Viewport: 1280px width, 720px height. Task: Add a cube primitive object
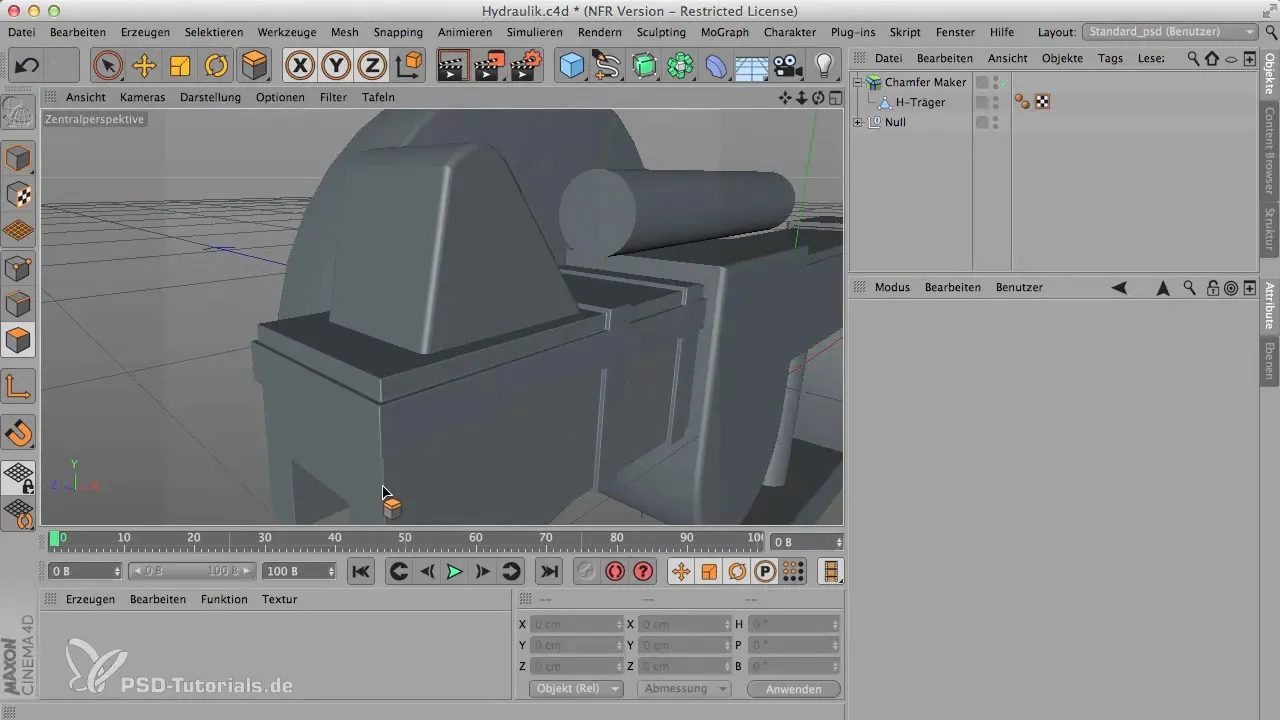pyautogui.click(x=572, y=66)
